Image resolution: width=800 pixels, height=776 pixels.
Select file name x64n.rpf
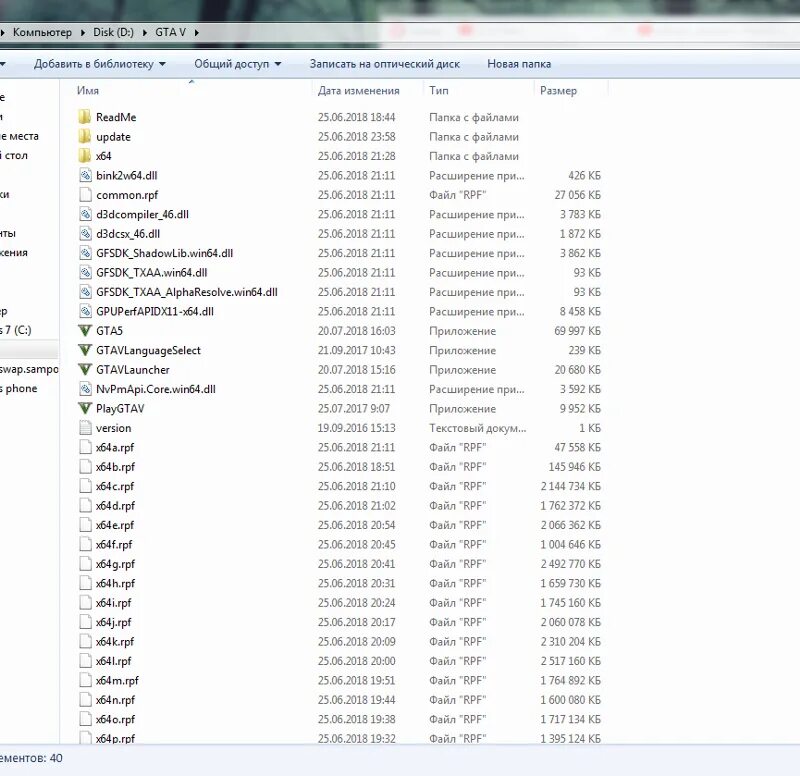(x=115, y=699)
